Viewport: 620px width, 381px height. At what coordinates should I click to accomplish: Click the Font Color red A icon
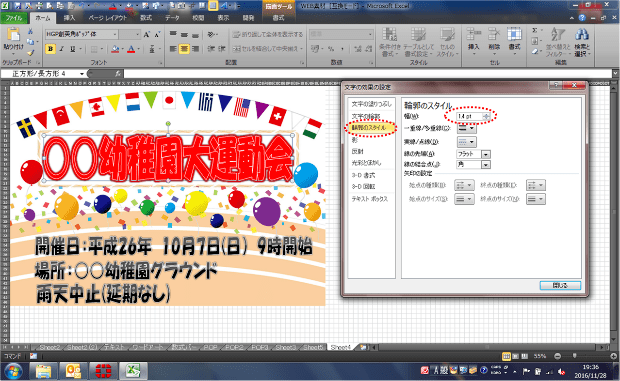(131, 49)
